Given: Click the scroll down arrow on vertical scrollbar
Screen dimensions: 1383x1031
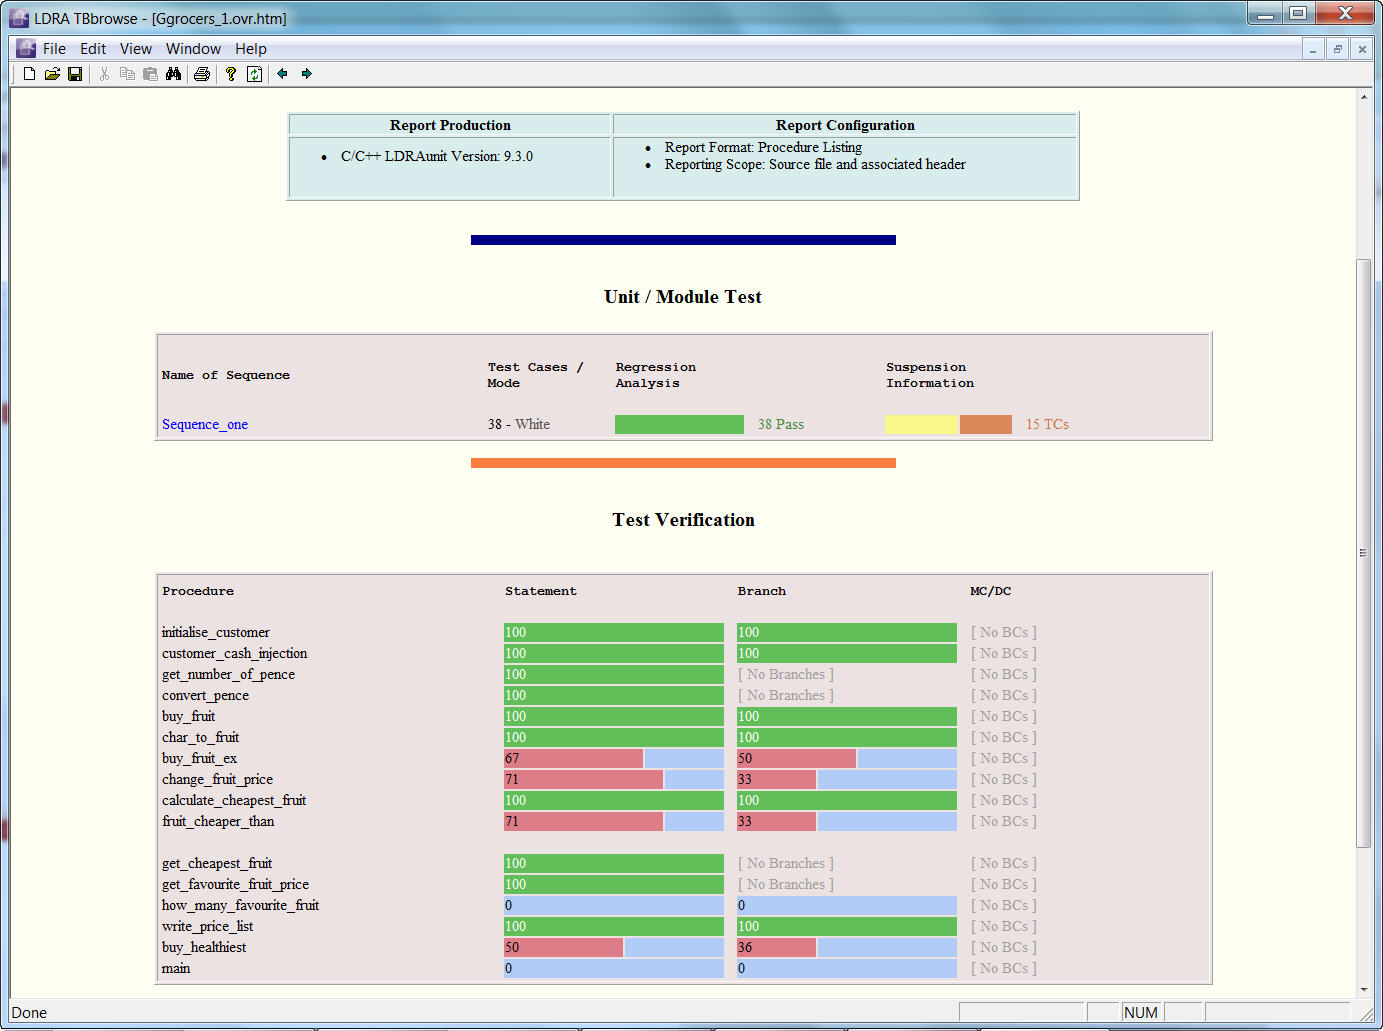Looking at the screenshot, I should (1364, 989).
